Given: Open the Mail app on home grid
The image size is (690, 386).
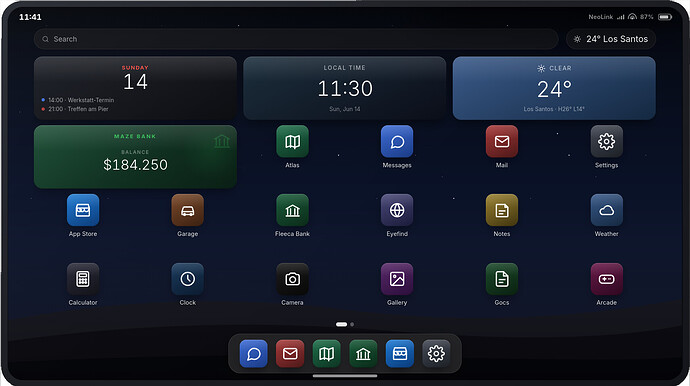Looking at the screenshot, I should click(x=502, y=141).
